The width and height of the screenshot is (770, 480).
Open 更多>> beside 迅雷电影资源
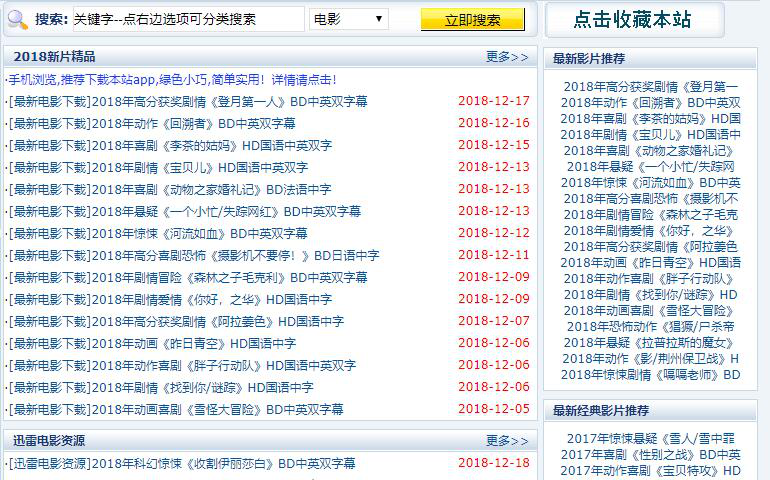click(507, 441)
